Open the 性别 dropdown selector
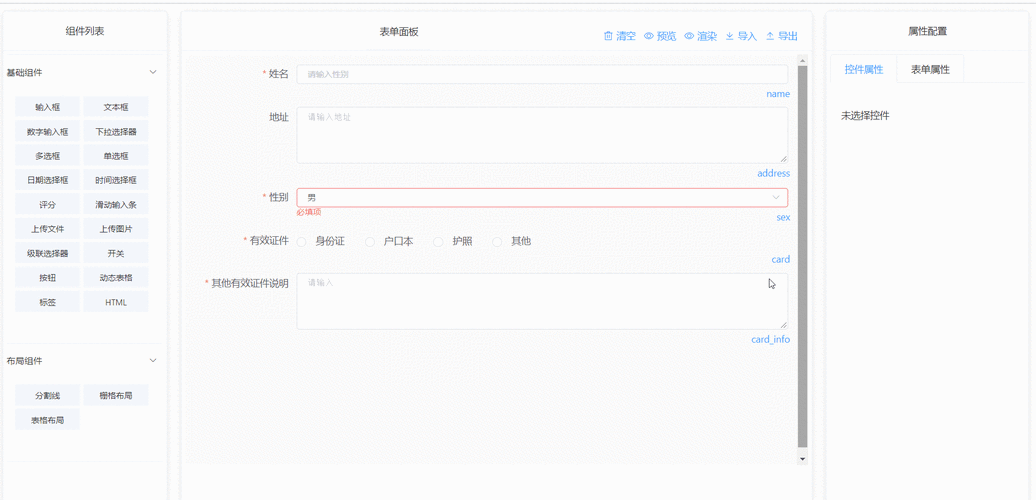Image resolution: width=1036 pixels, height=500 pixels. click(x=541, y=198)
